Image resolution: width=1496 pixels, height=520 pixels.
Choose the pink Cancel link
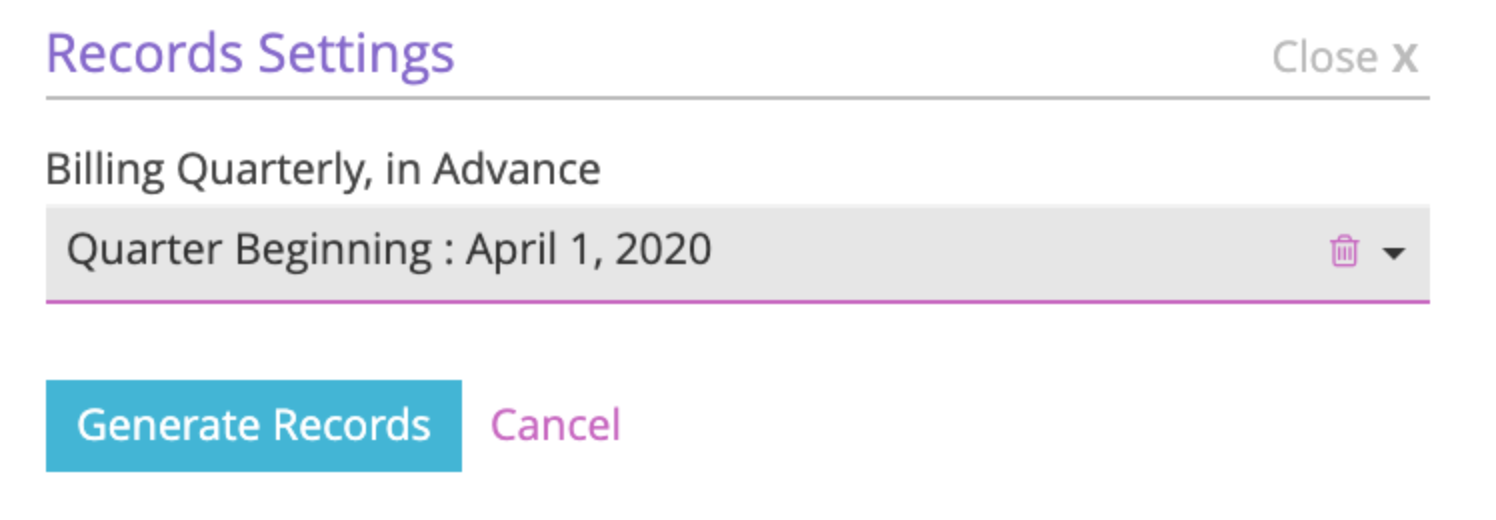555,425
